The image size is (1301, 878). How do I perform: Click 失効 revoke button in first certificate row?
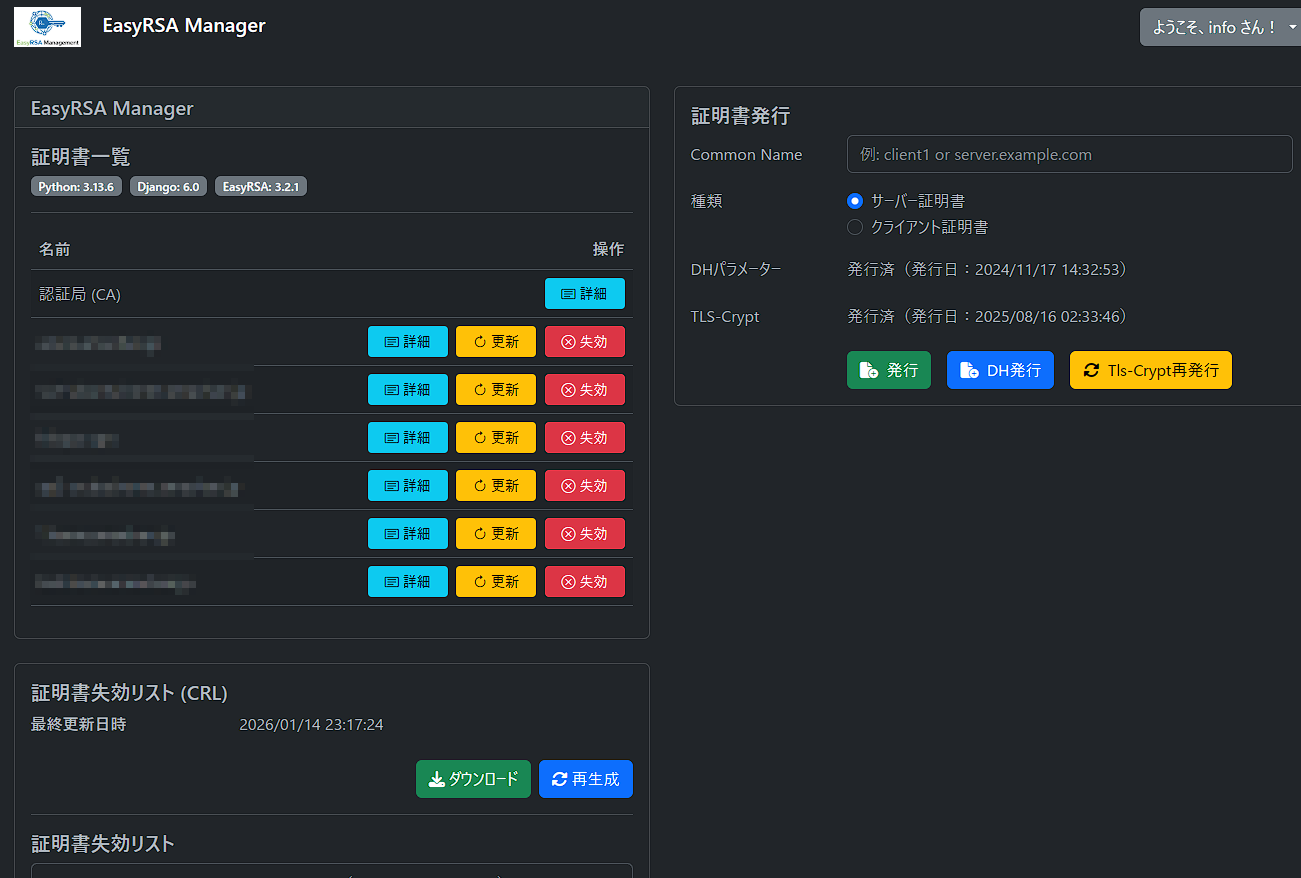(584, 342)
